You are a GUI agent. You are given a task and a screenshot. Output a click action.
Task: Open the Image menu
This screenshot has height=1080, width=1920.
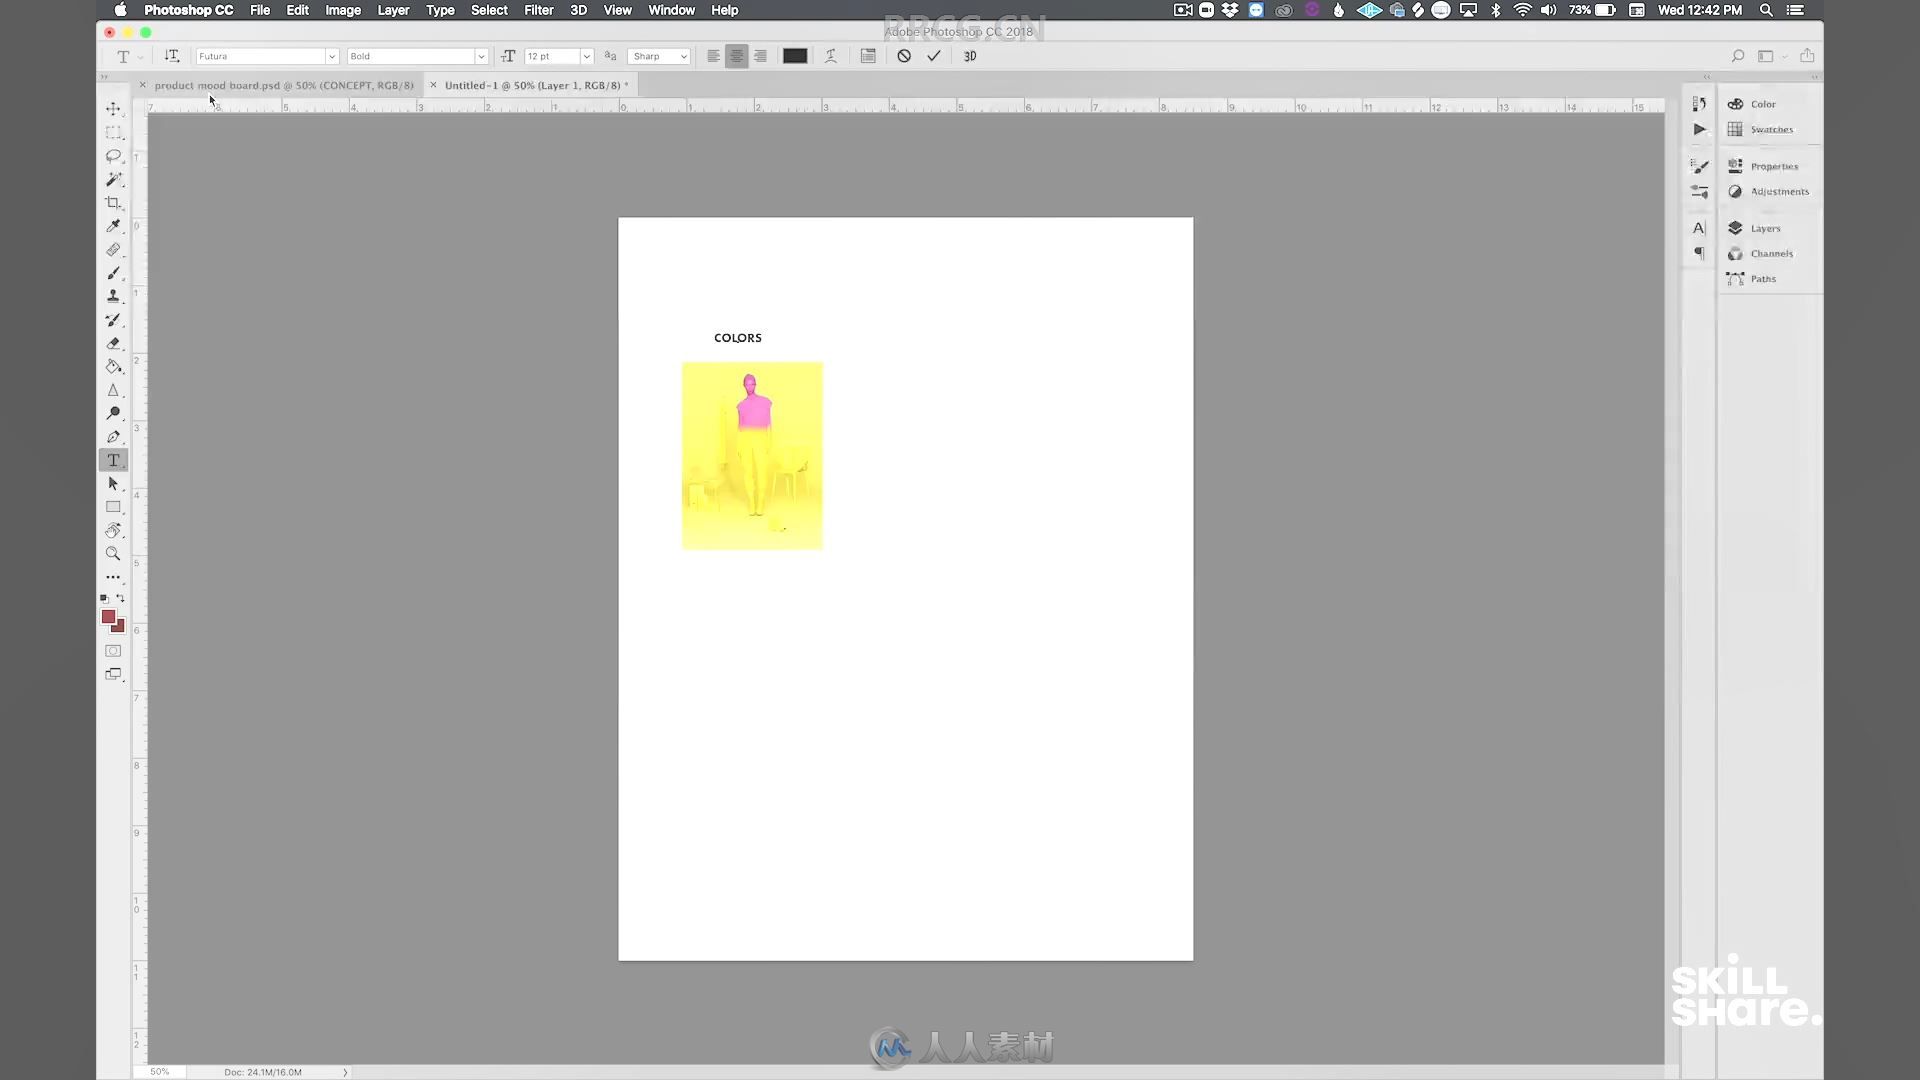pyautogui.click(x=343, y=11)
